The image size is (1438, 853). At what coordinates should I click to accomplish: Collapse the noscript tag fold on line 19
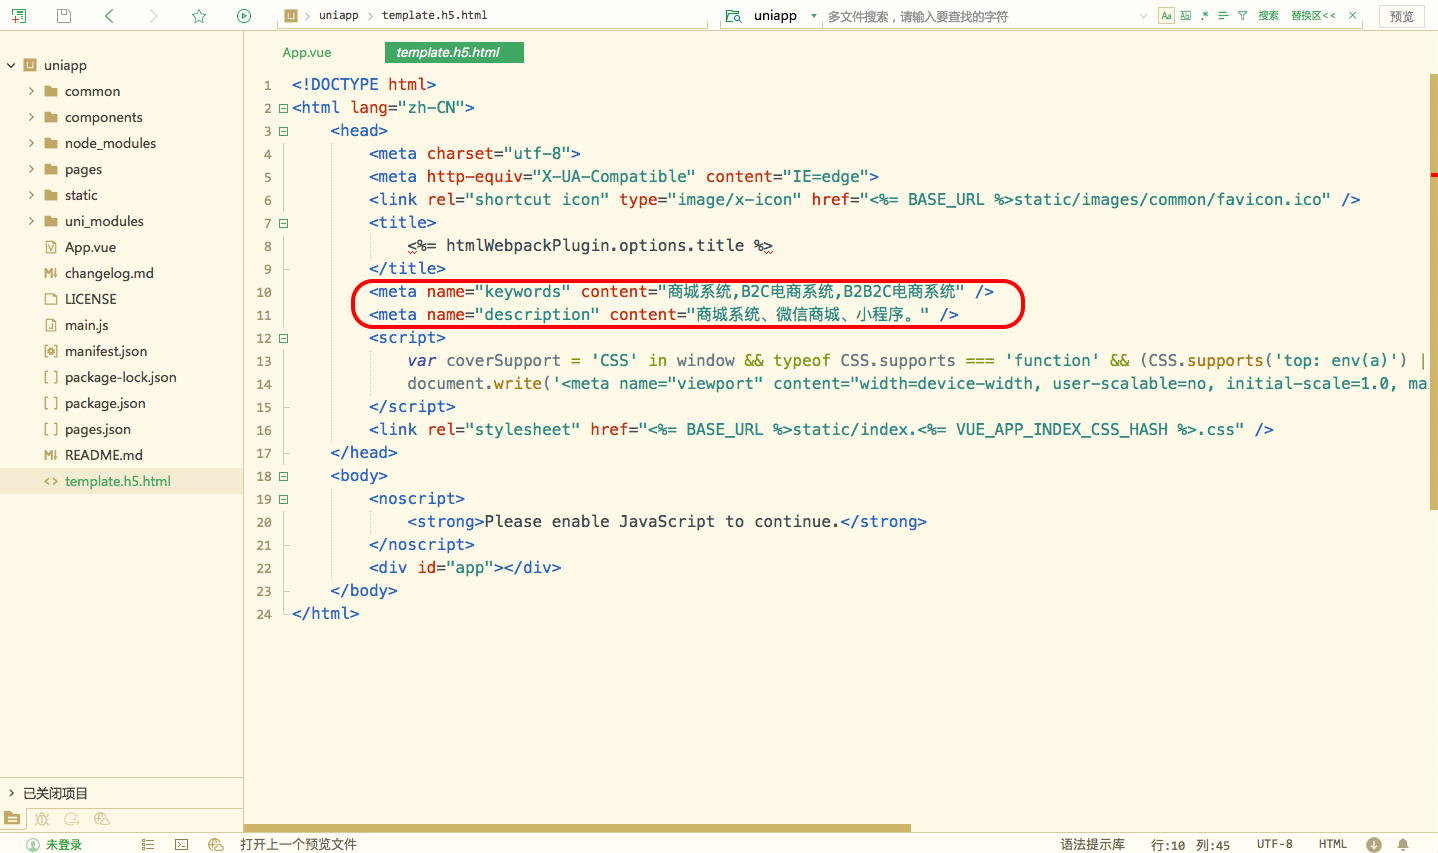coord(283,499)
